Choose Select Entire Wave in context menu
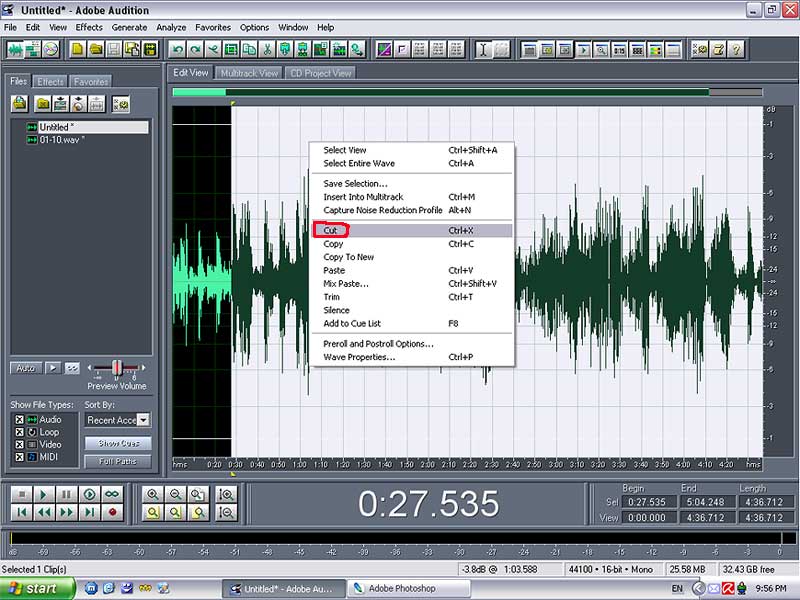The height and width of the screenshot is (600, 800). click(x=412, y=163)
